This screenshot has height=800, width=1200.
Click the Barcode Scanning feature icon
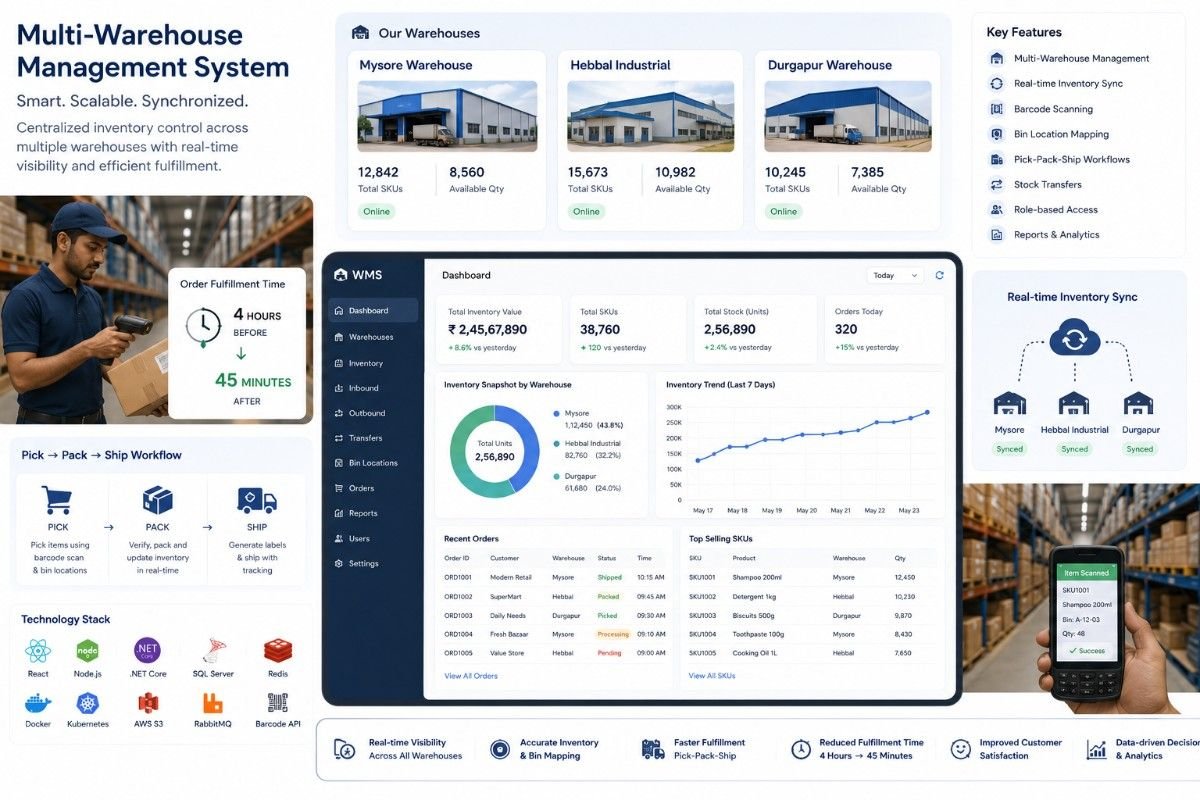996,109
